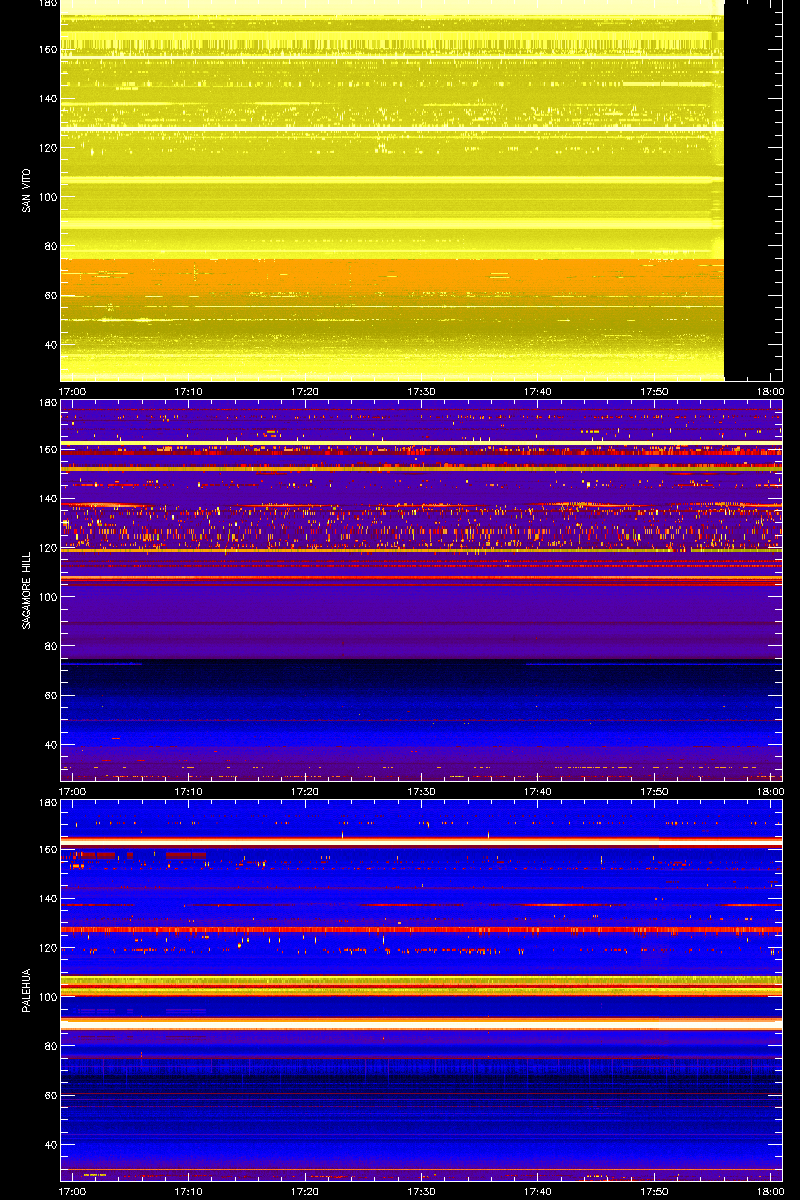The height and width of the screenshot is (1200, 800).
Task: Click the 120 frequency tick on San Vito axis
Action: click(47, 148)
